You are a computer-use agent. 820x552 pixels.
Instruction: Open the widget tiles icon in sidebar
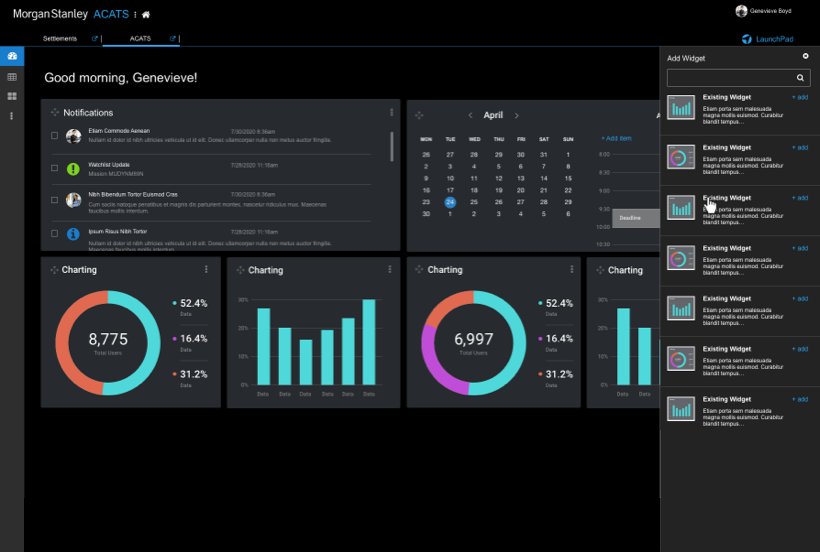point(12,96)
